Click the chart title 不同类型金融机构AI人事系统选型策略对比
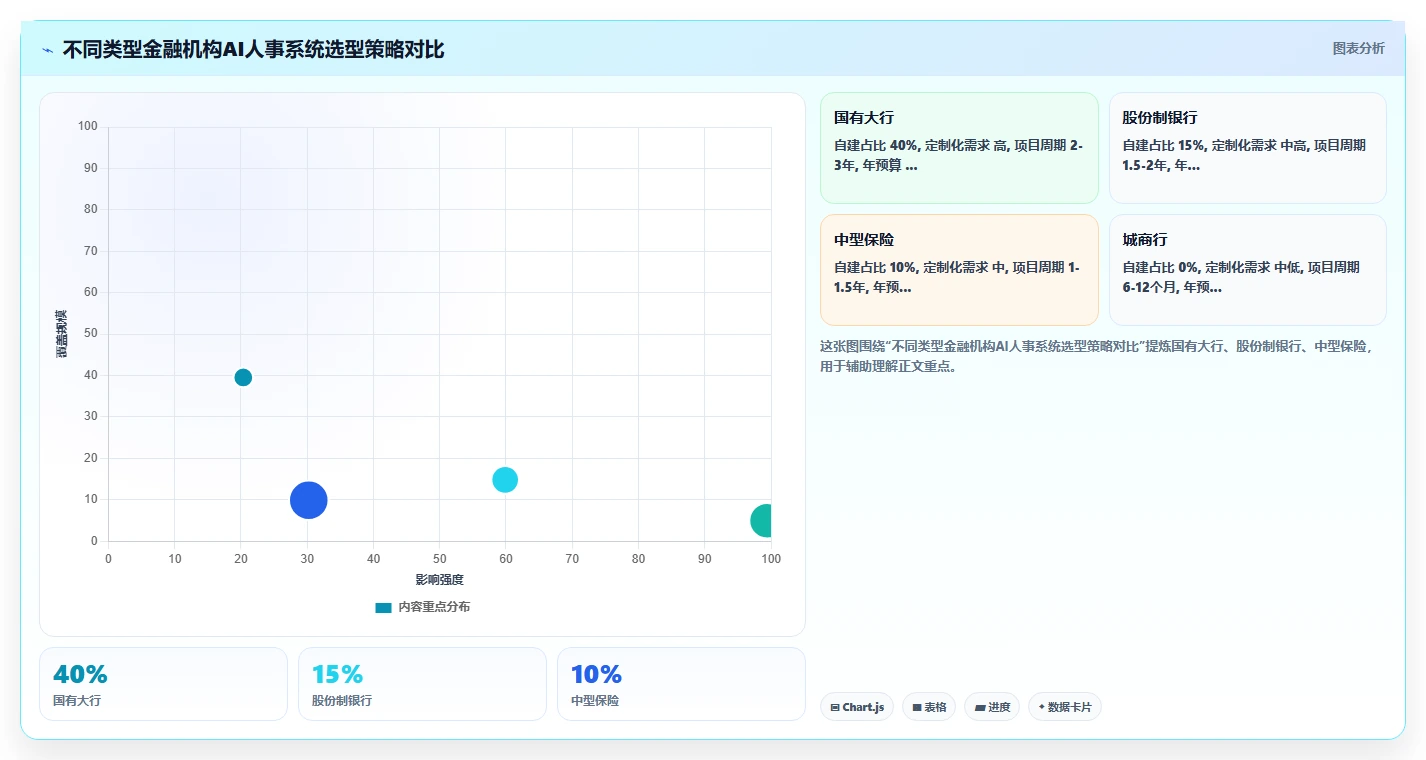 (x=253, y=50)
